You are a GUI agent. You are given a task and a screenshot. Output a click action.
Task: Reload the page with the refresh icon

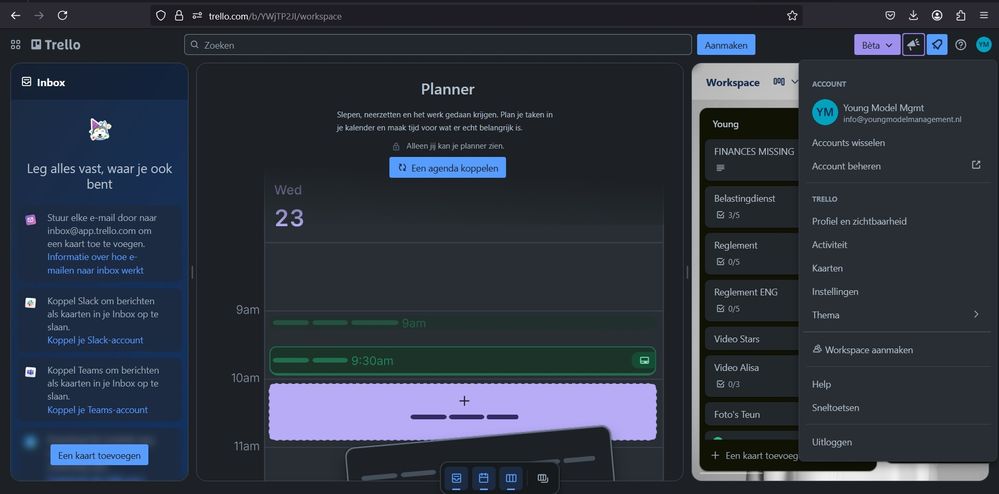click(62, 15)
